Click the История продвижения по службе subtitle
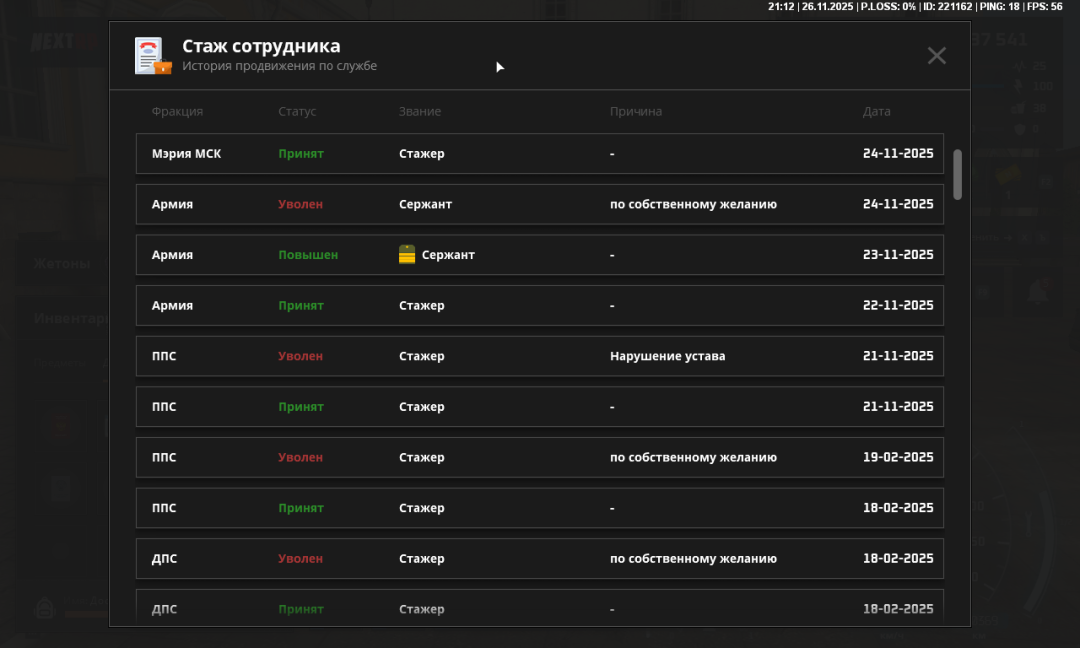The height and width of the screenshot is (648, 1080). pyautogui.click(x=279, y=67)
